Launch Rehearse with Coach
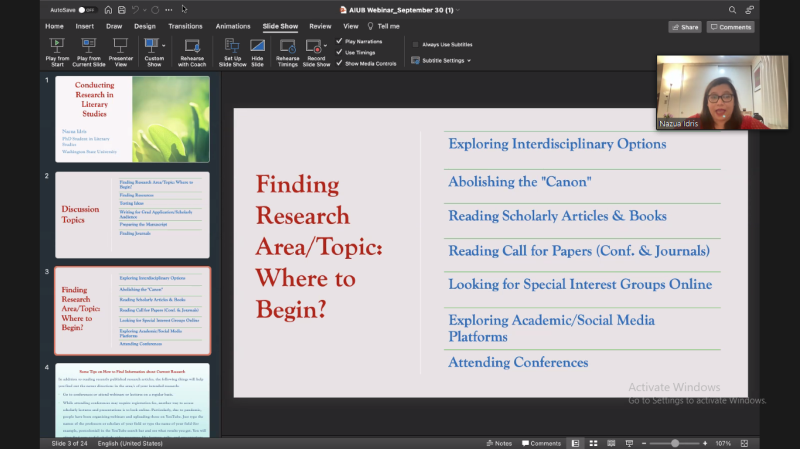The height and width of the screenshot is (449, 800). (191, 45)
